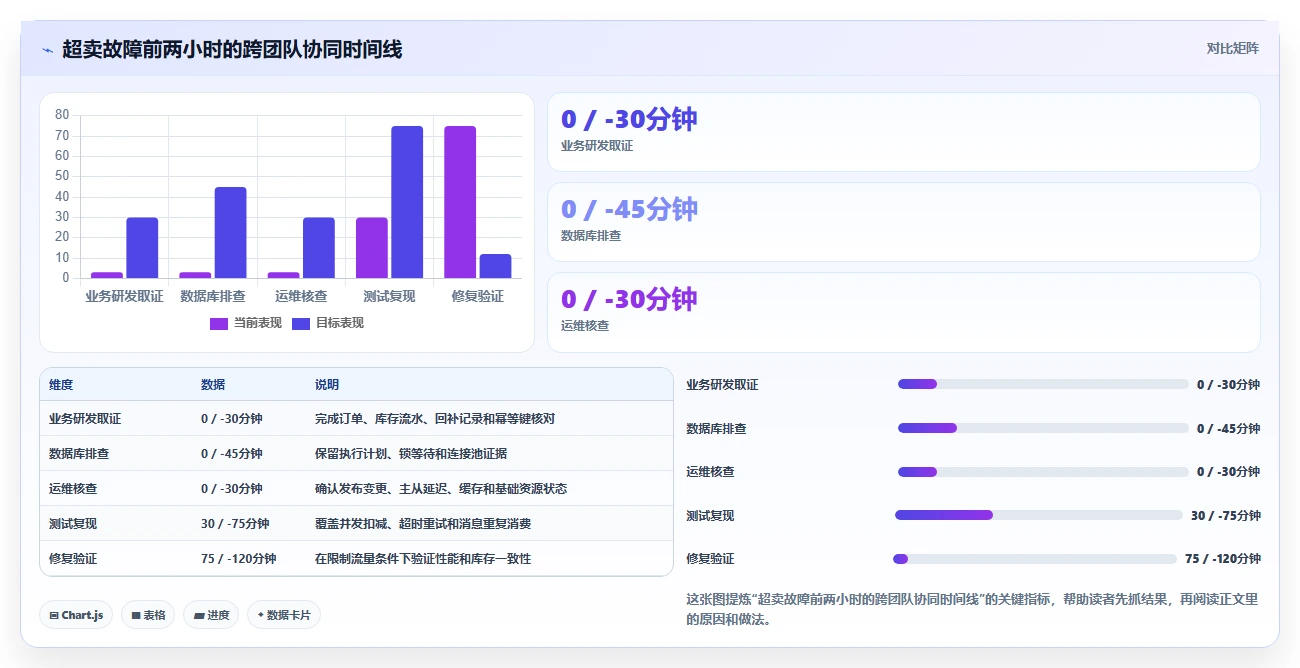This screenshot has width=1300, height=668.
Task: Click the 测试复现 progress bar
Action: (x=1039, y=515)
